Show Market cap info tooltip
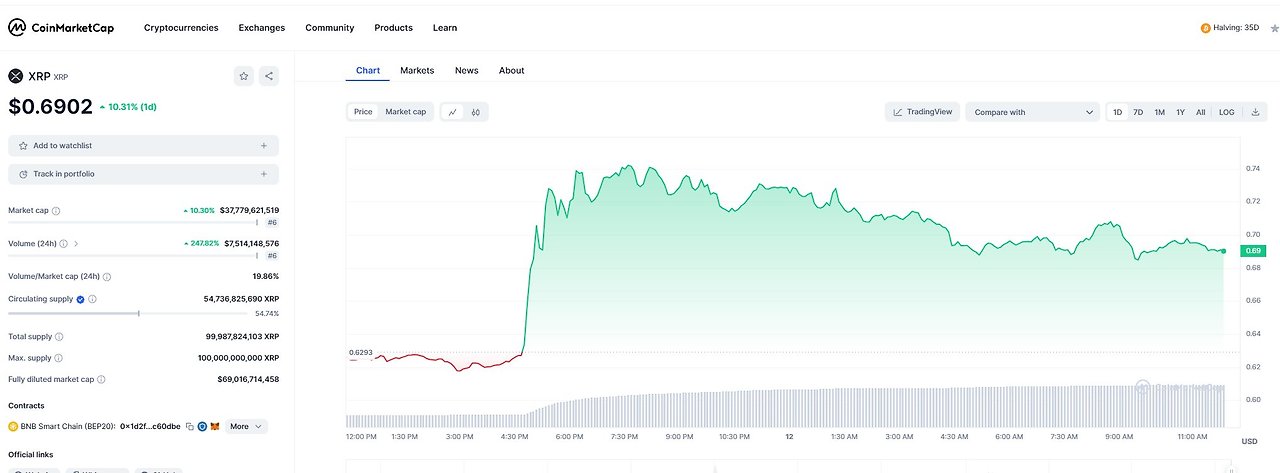The height and width of the screenshot is (473, 1280). pos(56,211)
